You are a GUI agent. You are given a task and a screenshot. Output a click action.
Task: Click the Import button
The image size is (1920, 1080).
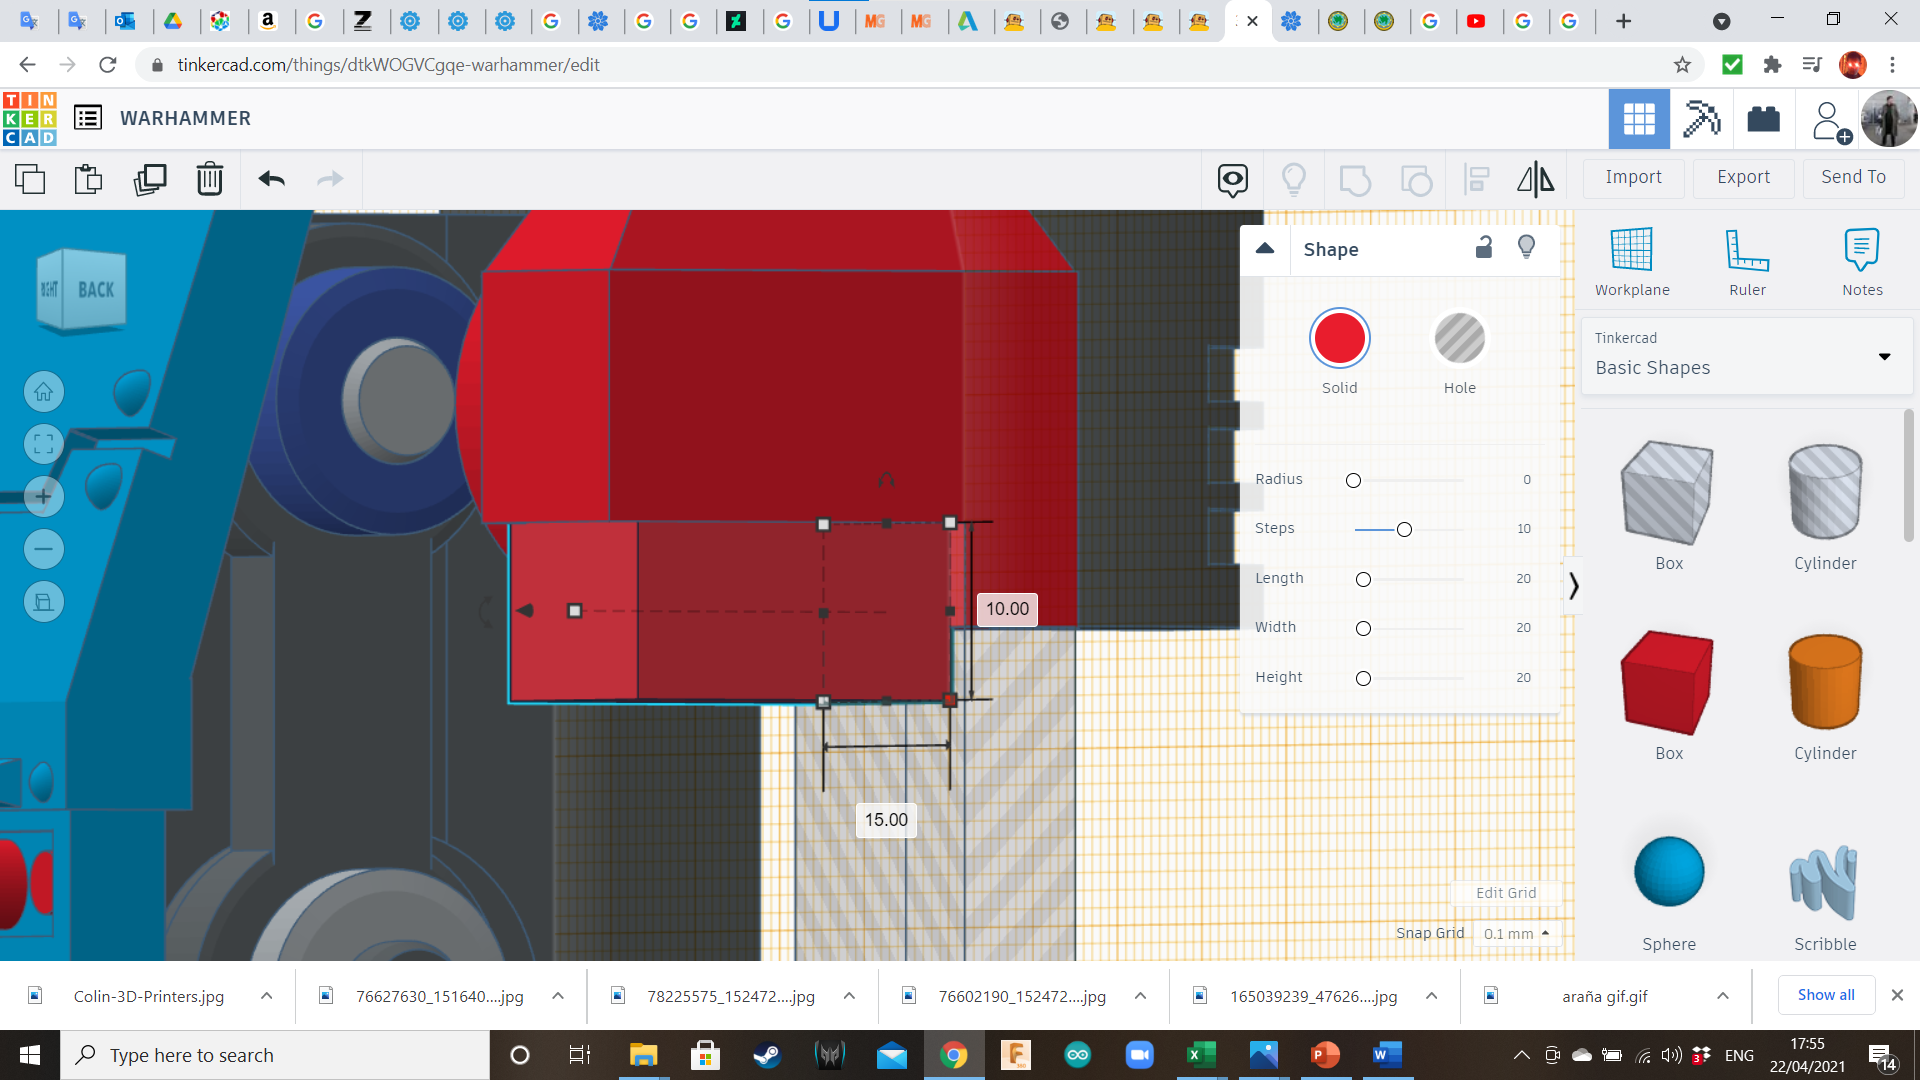pyautogui.click(x=1633, y=177)
